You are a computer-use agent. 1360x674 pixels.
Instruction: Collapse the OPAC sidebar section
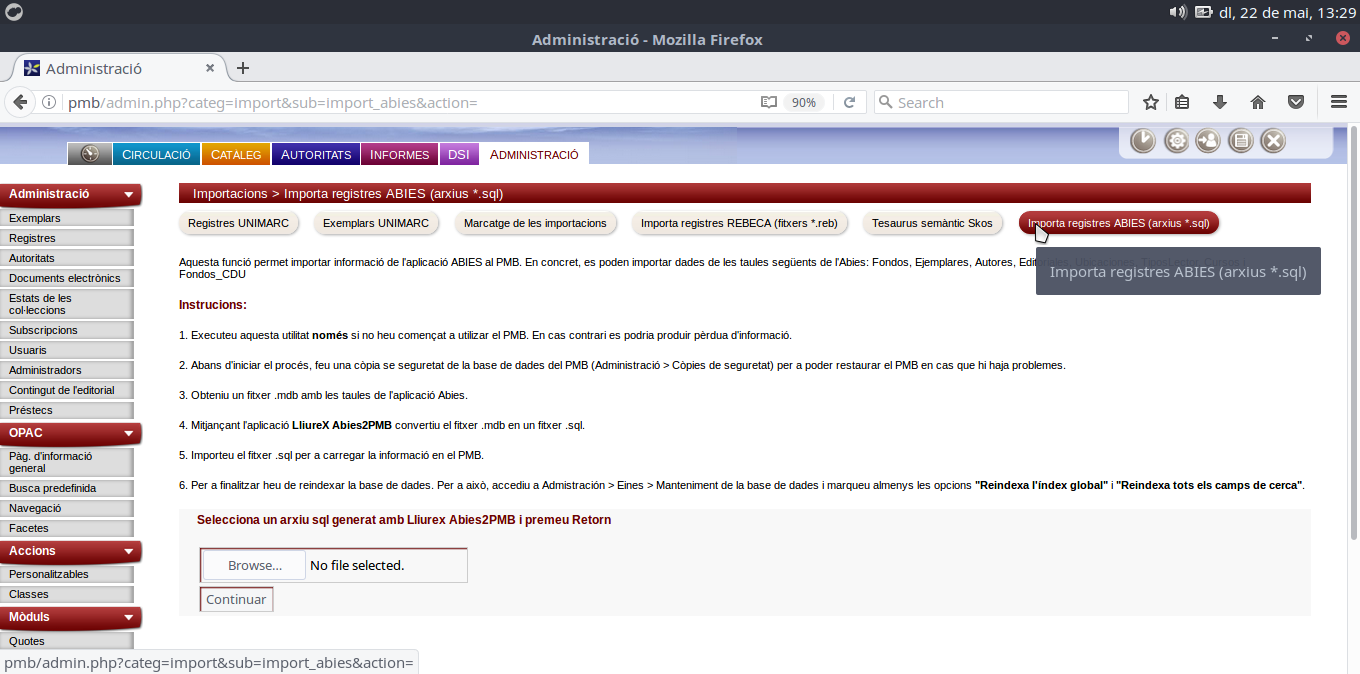(x=128, y=433)
